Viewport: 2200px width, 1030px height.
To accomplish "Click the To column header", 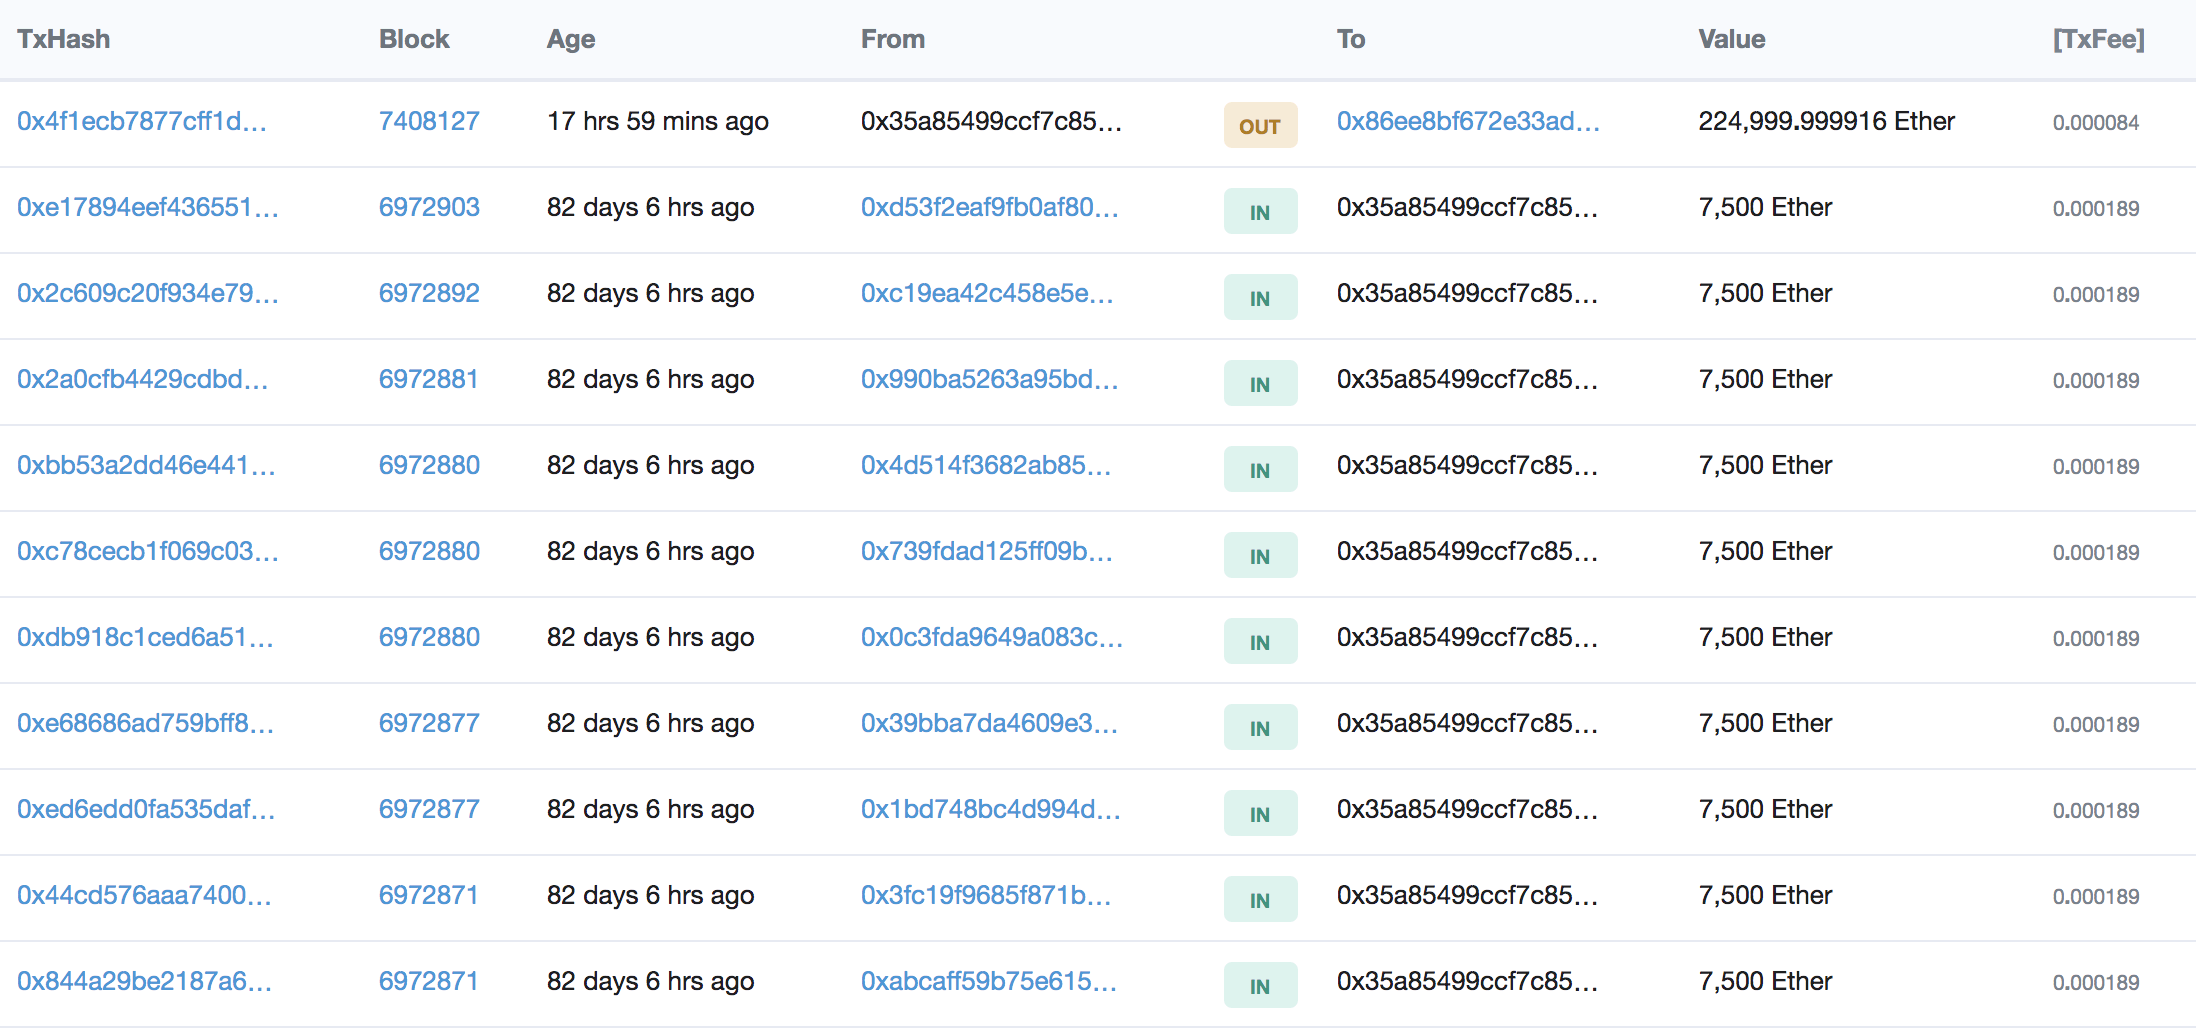I will 1351,39.
